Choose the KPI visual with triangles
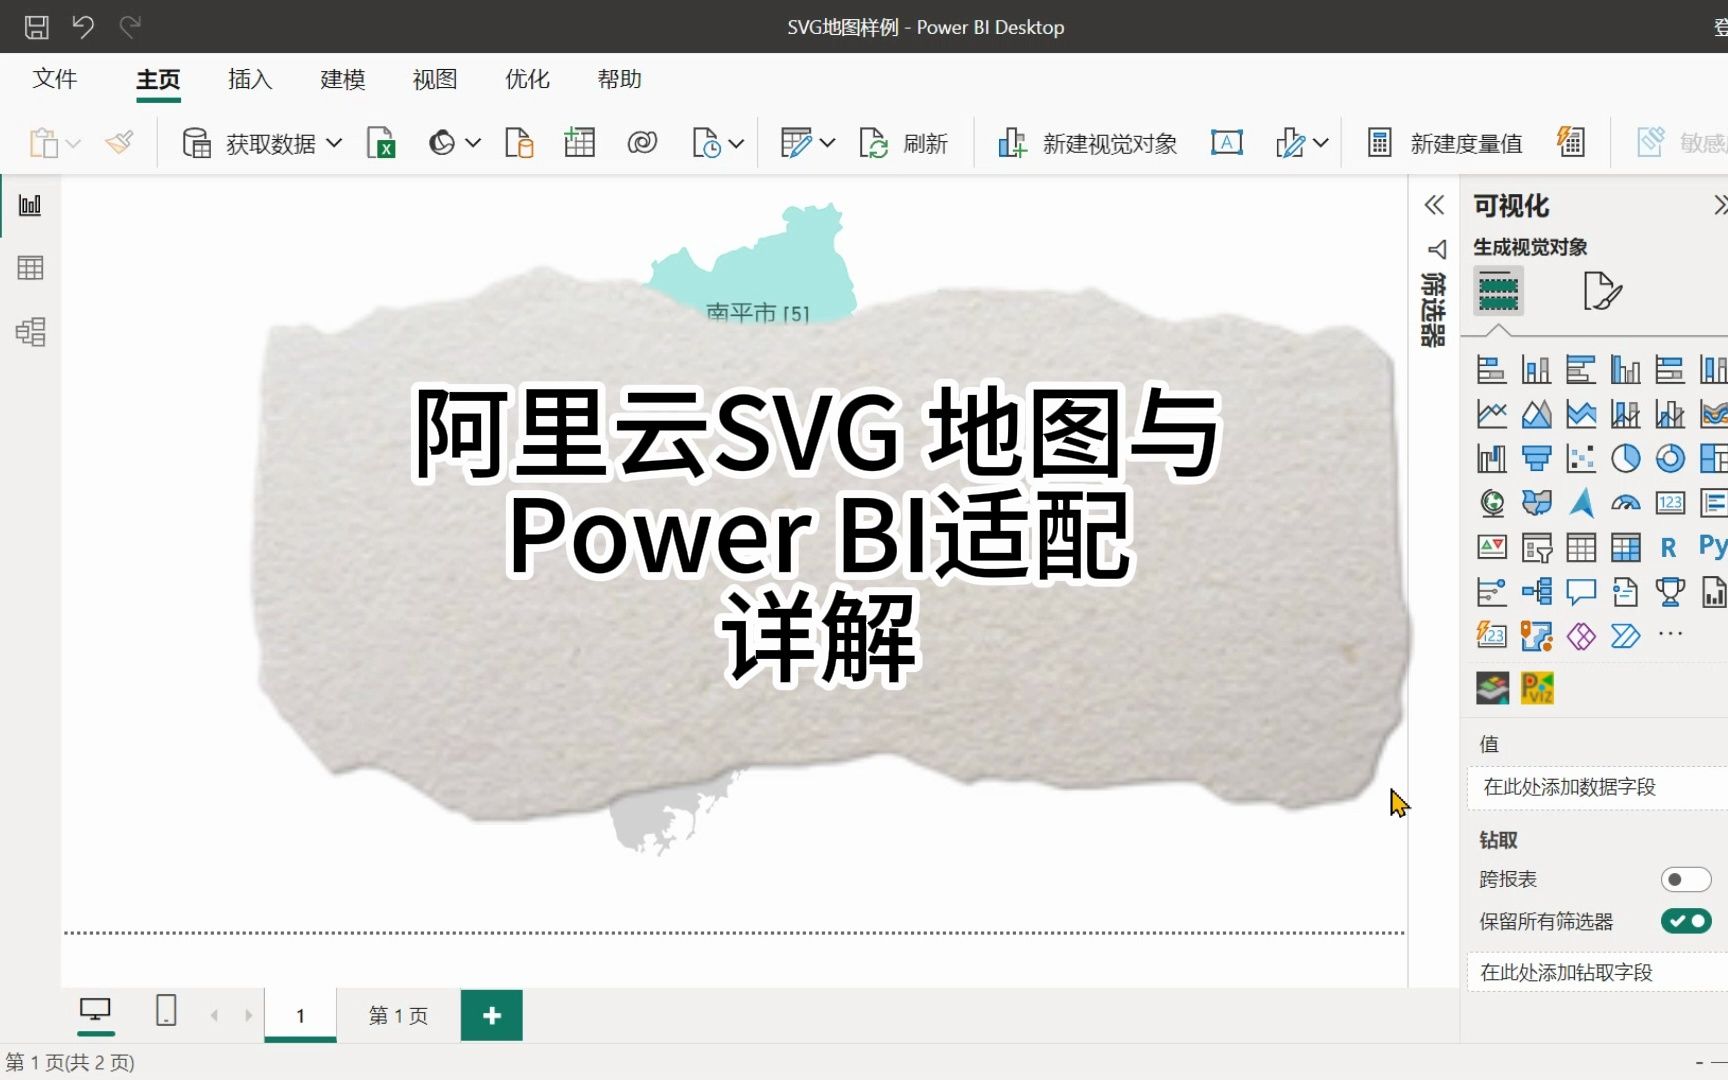 [x=1491, y=548]
